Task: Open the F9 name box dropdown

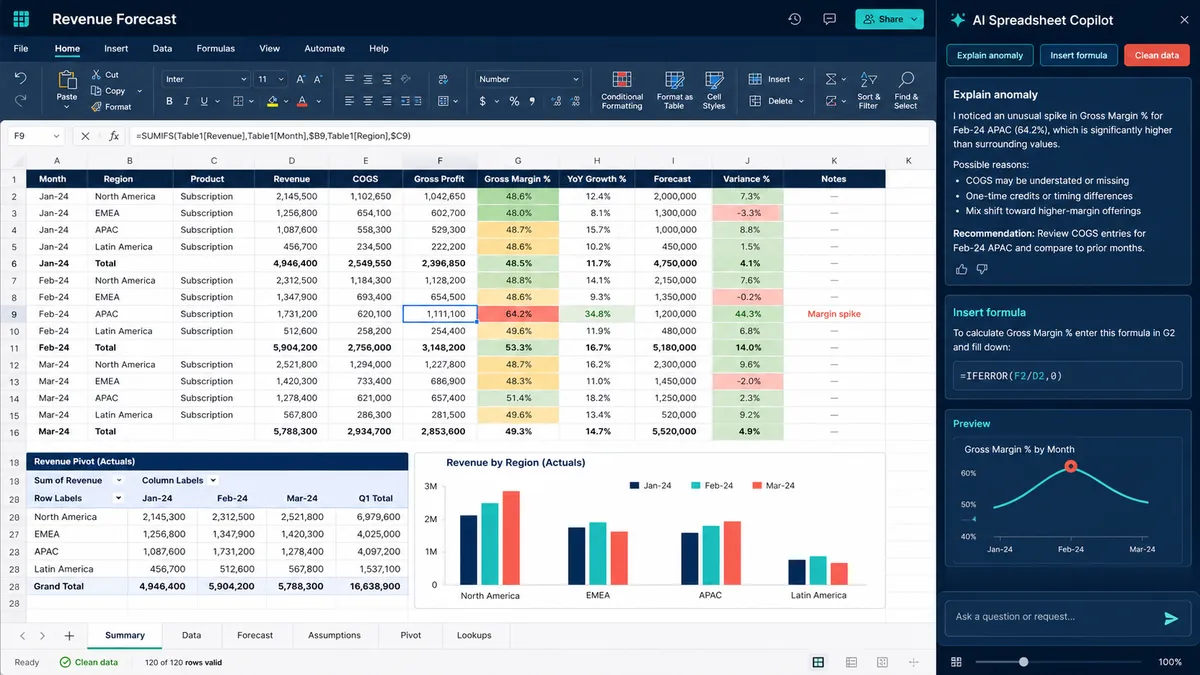Action: (x=55, y=136)
